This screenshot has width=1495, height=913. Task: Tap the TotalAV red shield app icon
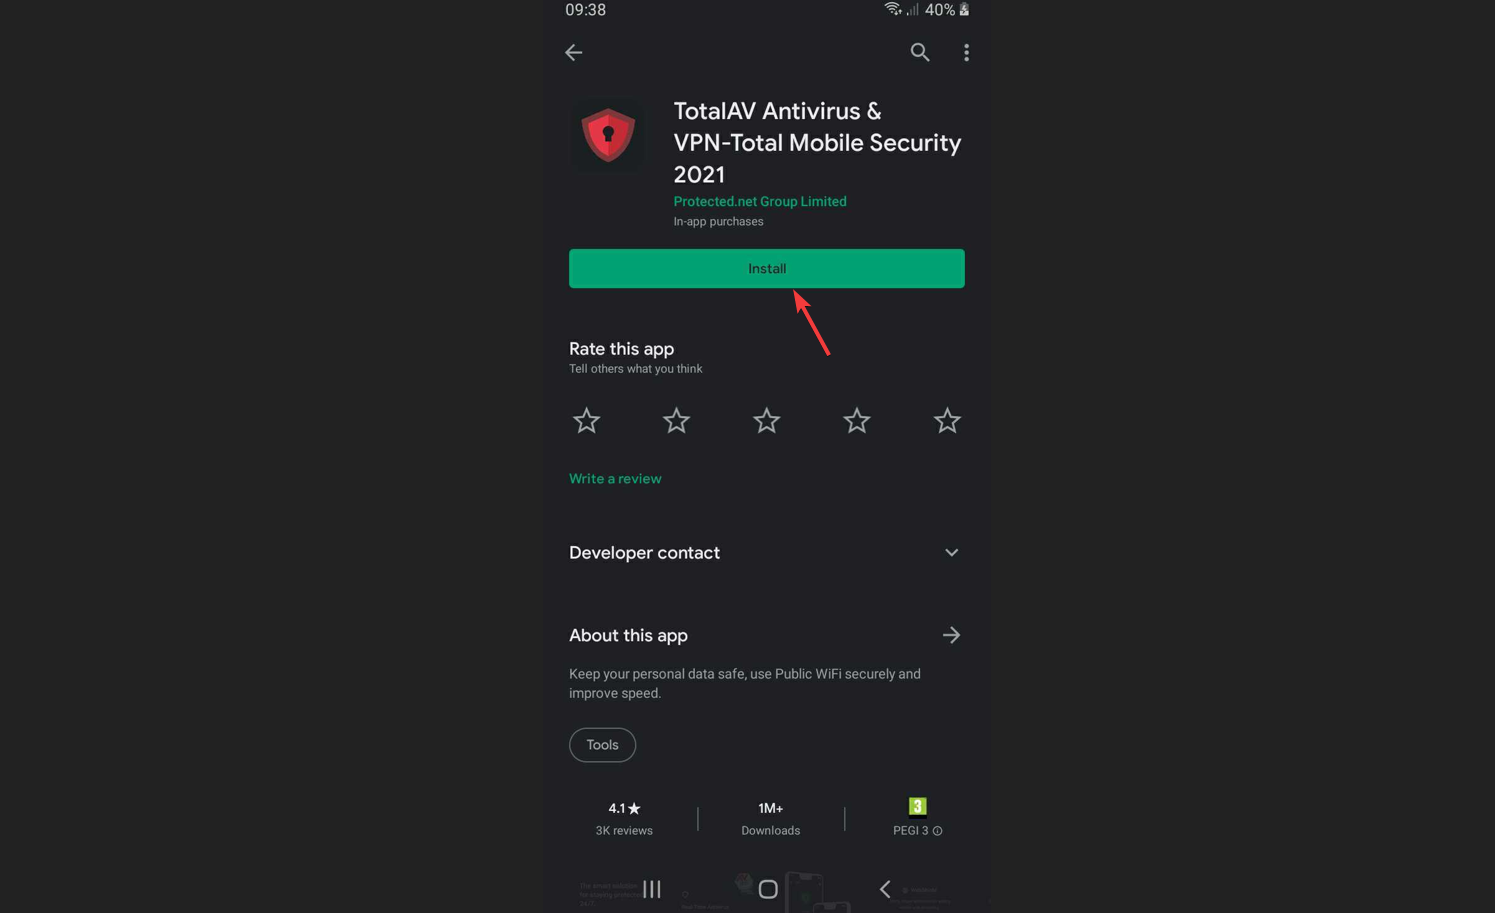click(x=608, y=135)
